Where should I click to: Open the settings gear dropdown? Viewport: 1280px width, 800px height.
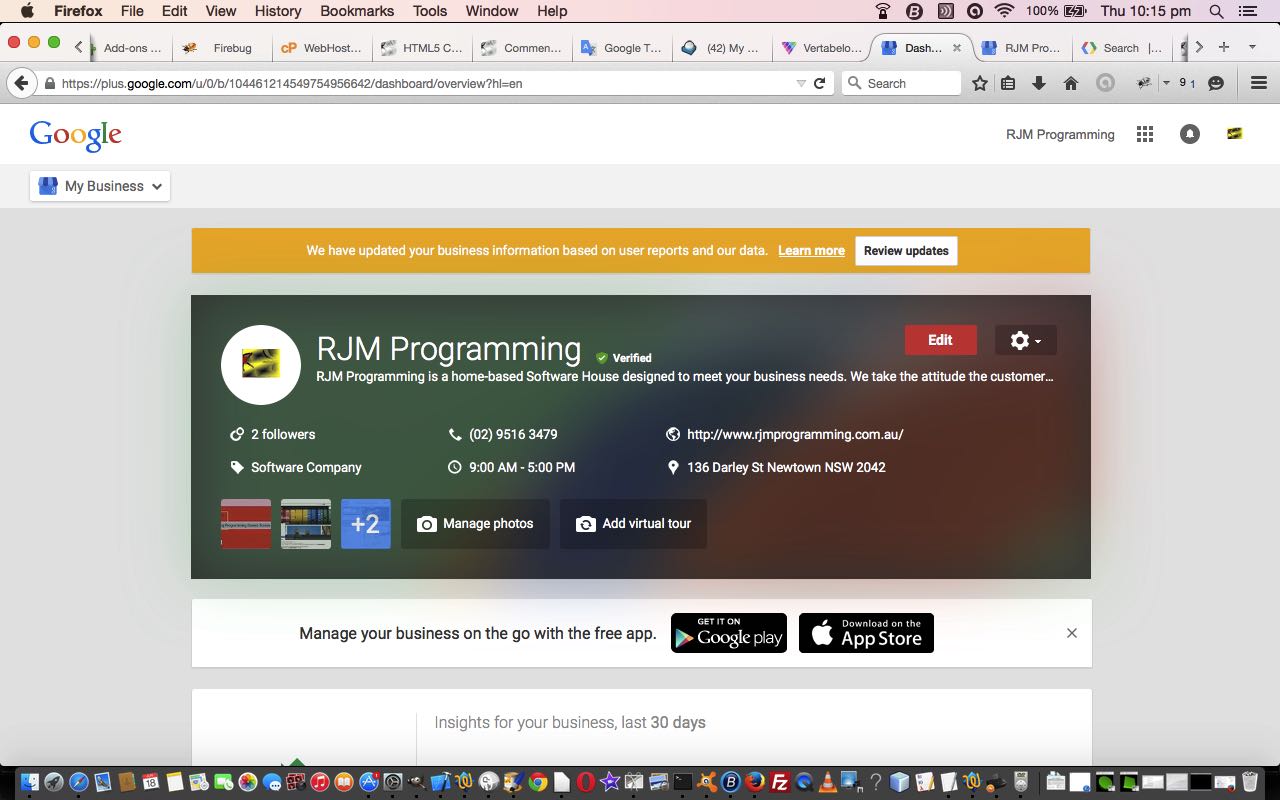coord(1026,340)
